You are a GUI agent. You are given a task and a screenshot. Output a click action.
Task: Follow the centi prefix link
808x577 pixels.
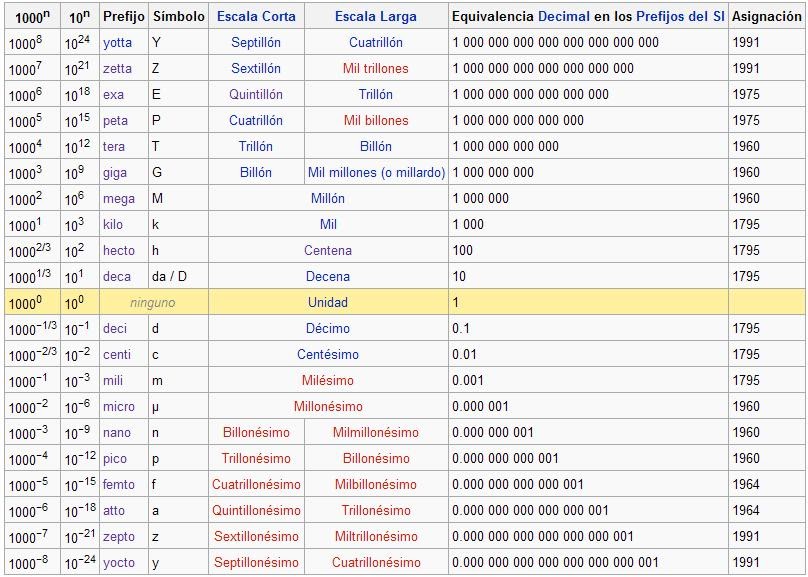pos(116,354)
